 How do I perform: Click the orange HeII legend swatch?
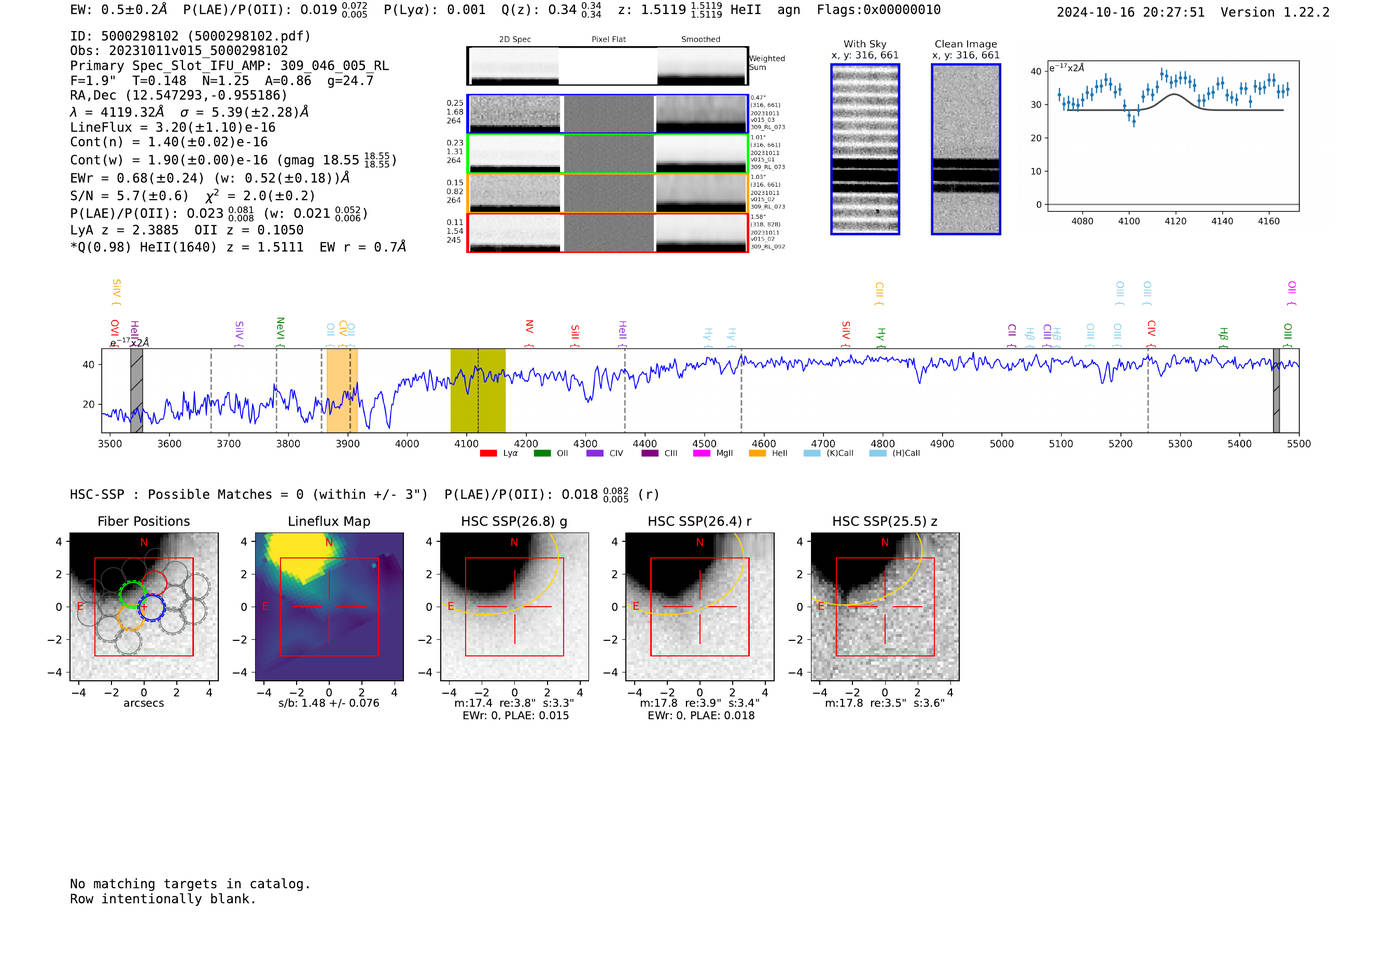coord(757,453)
